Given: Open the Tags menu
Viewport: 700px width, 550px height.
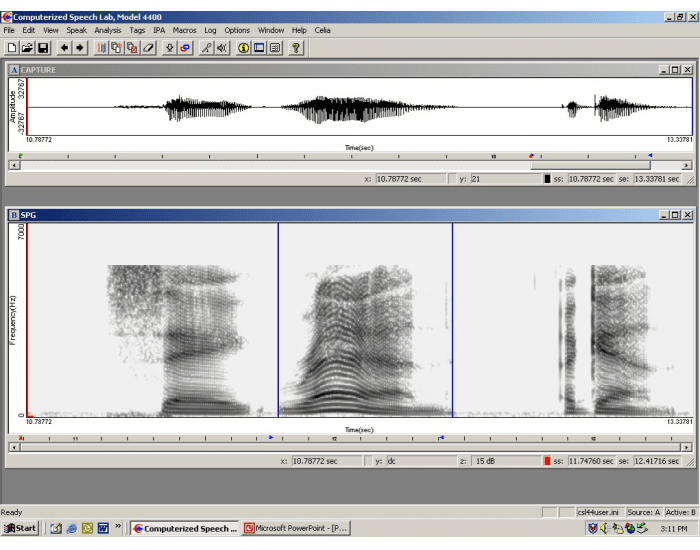Looking at the screenshot, I should [x=137, y=30].
